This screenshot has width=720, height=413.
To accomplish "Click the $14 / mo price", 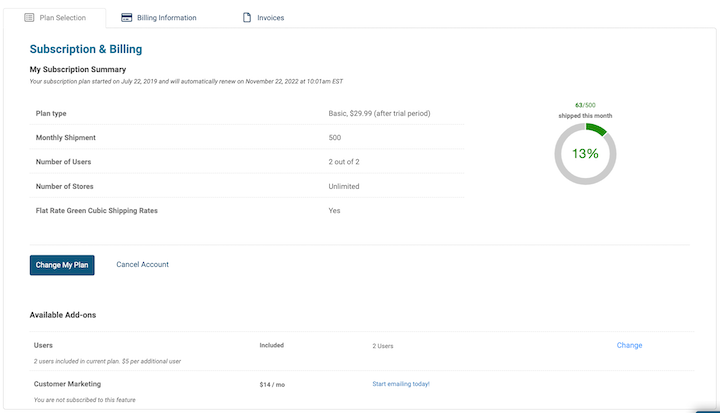I will (272, 385).
